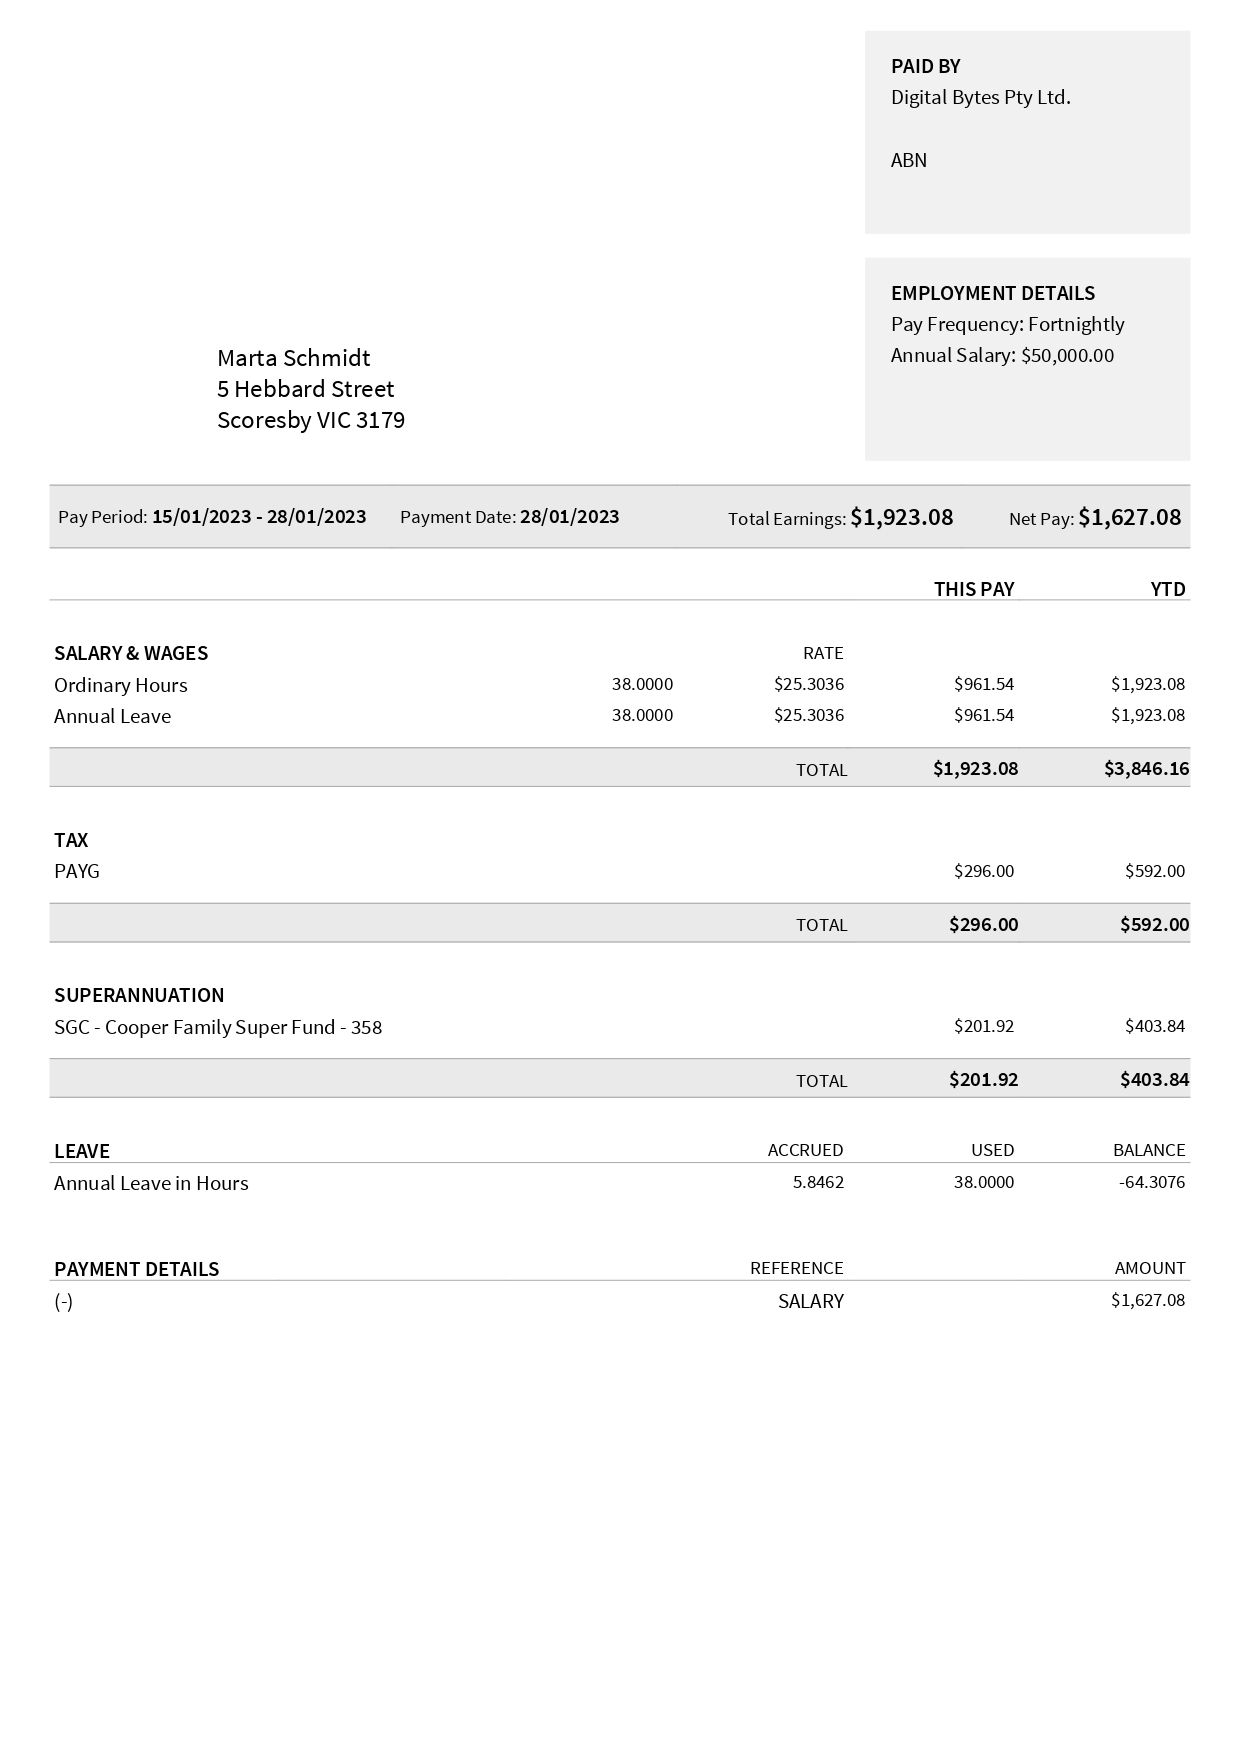Click the Annual Salary $50,000.00 line
Viewport: 1240px width, 1755px height.
click(1002, 355)
